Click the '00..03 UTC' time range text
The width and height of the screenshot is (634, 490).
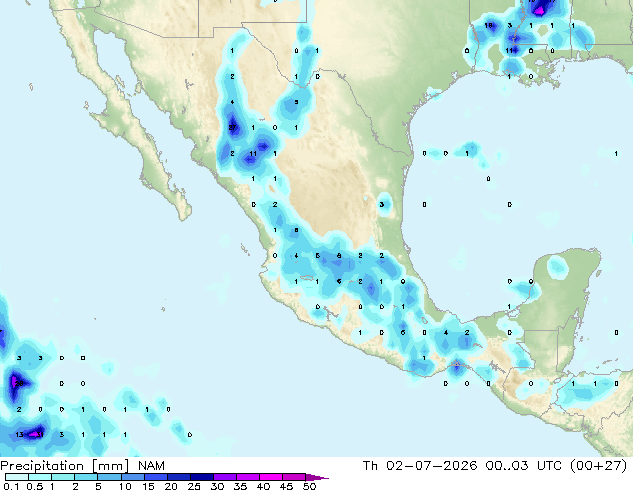[x=523, y=466]
